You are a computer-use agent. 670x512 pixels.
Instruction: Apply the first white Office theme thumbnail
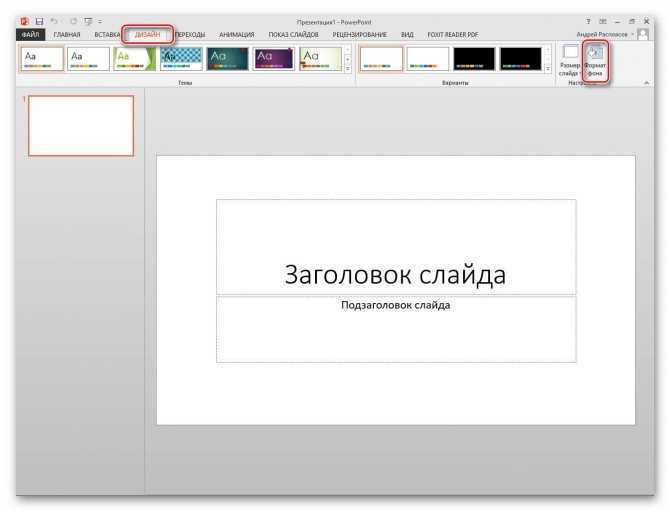point(42,59)
